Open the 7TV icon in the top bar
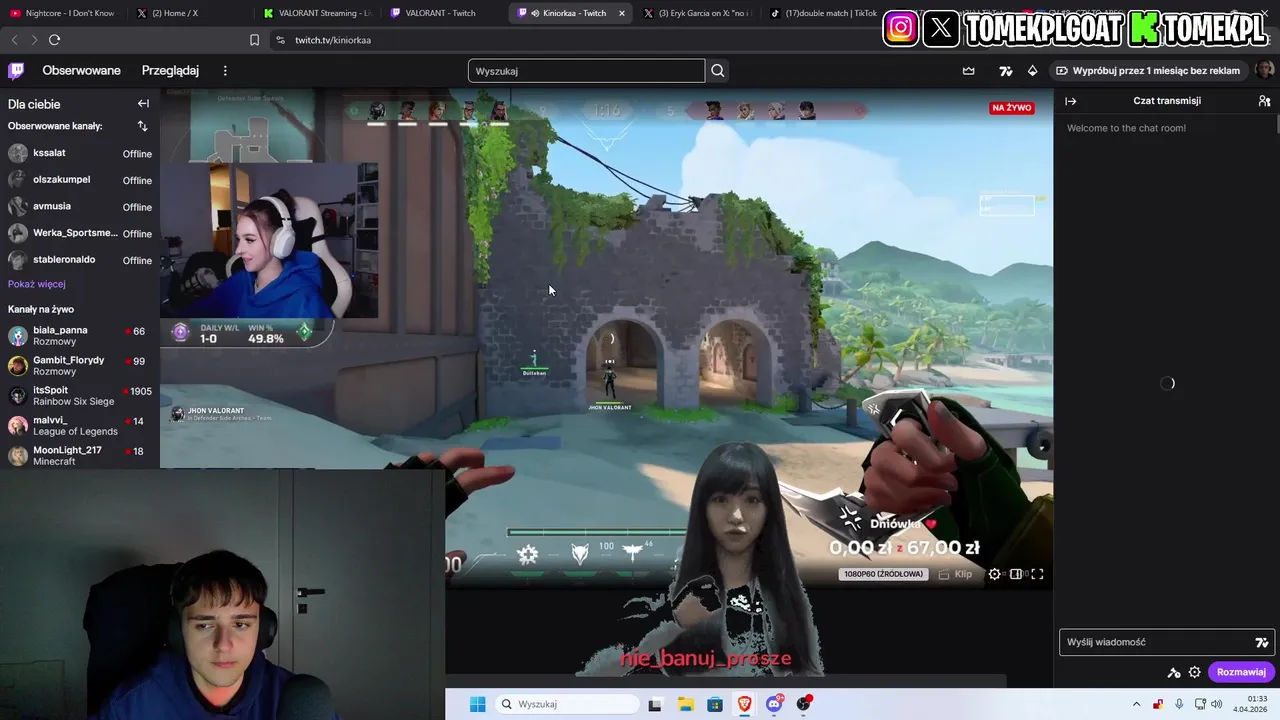1280x720 pixels. pos(1006,71)
